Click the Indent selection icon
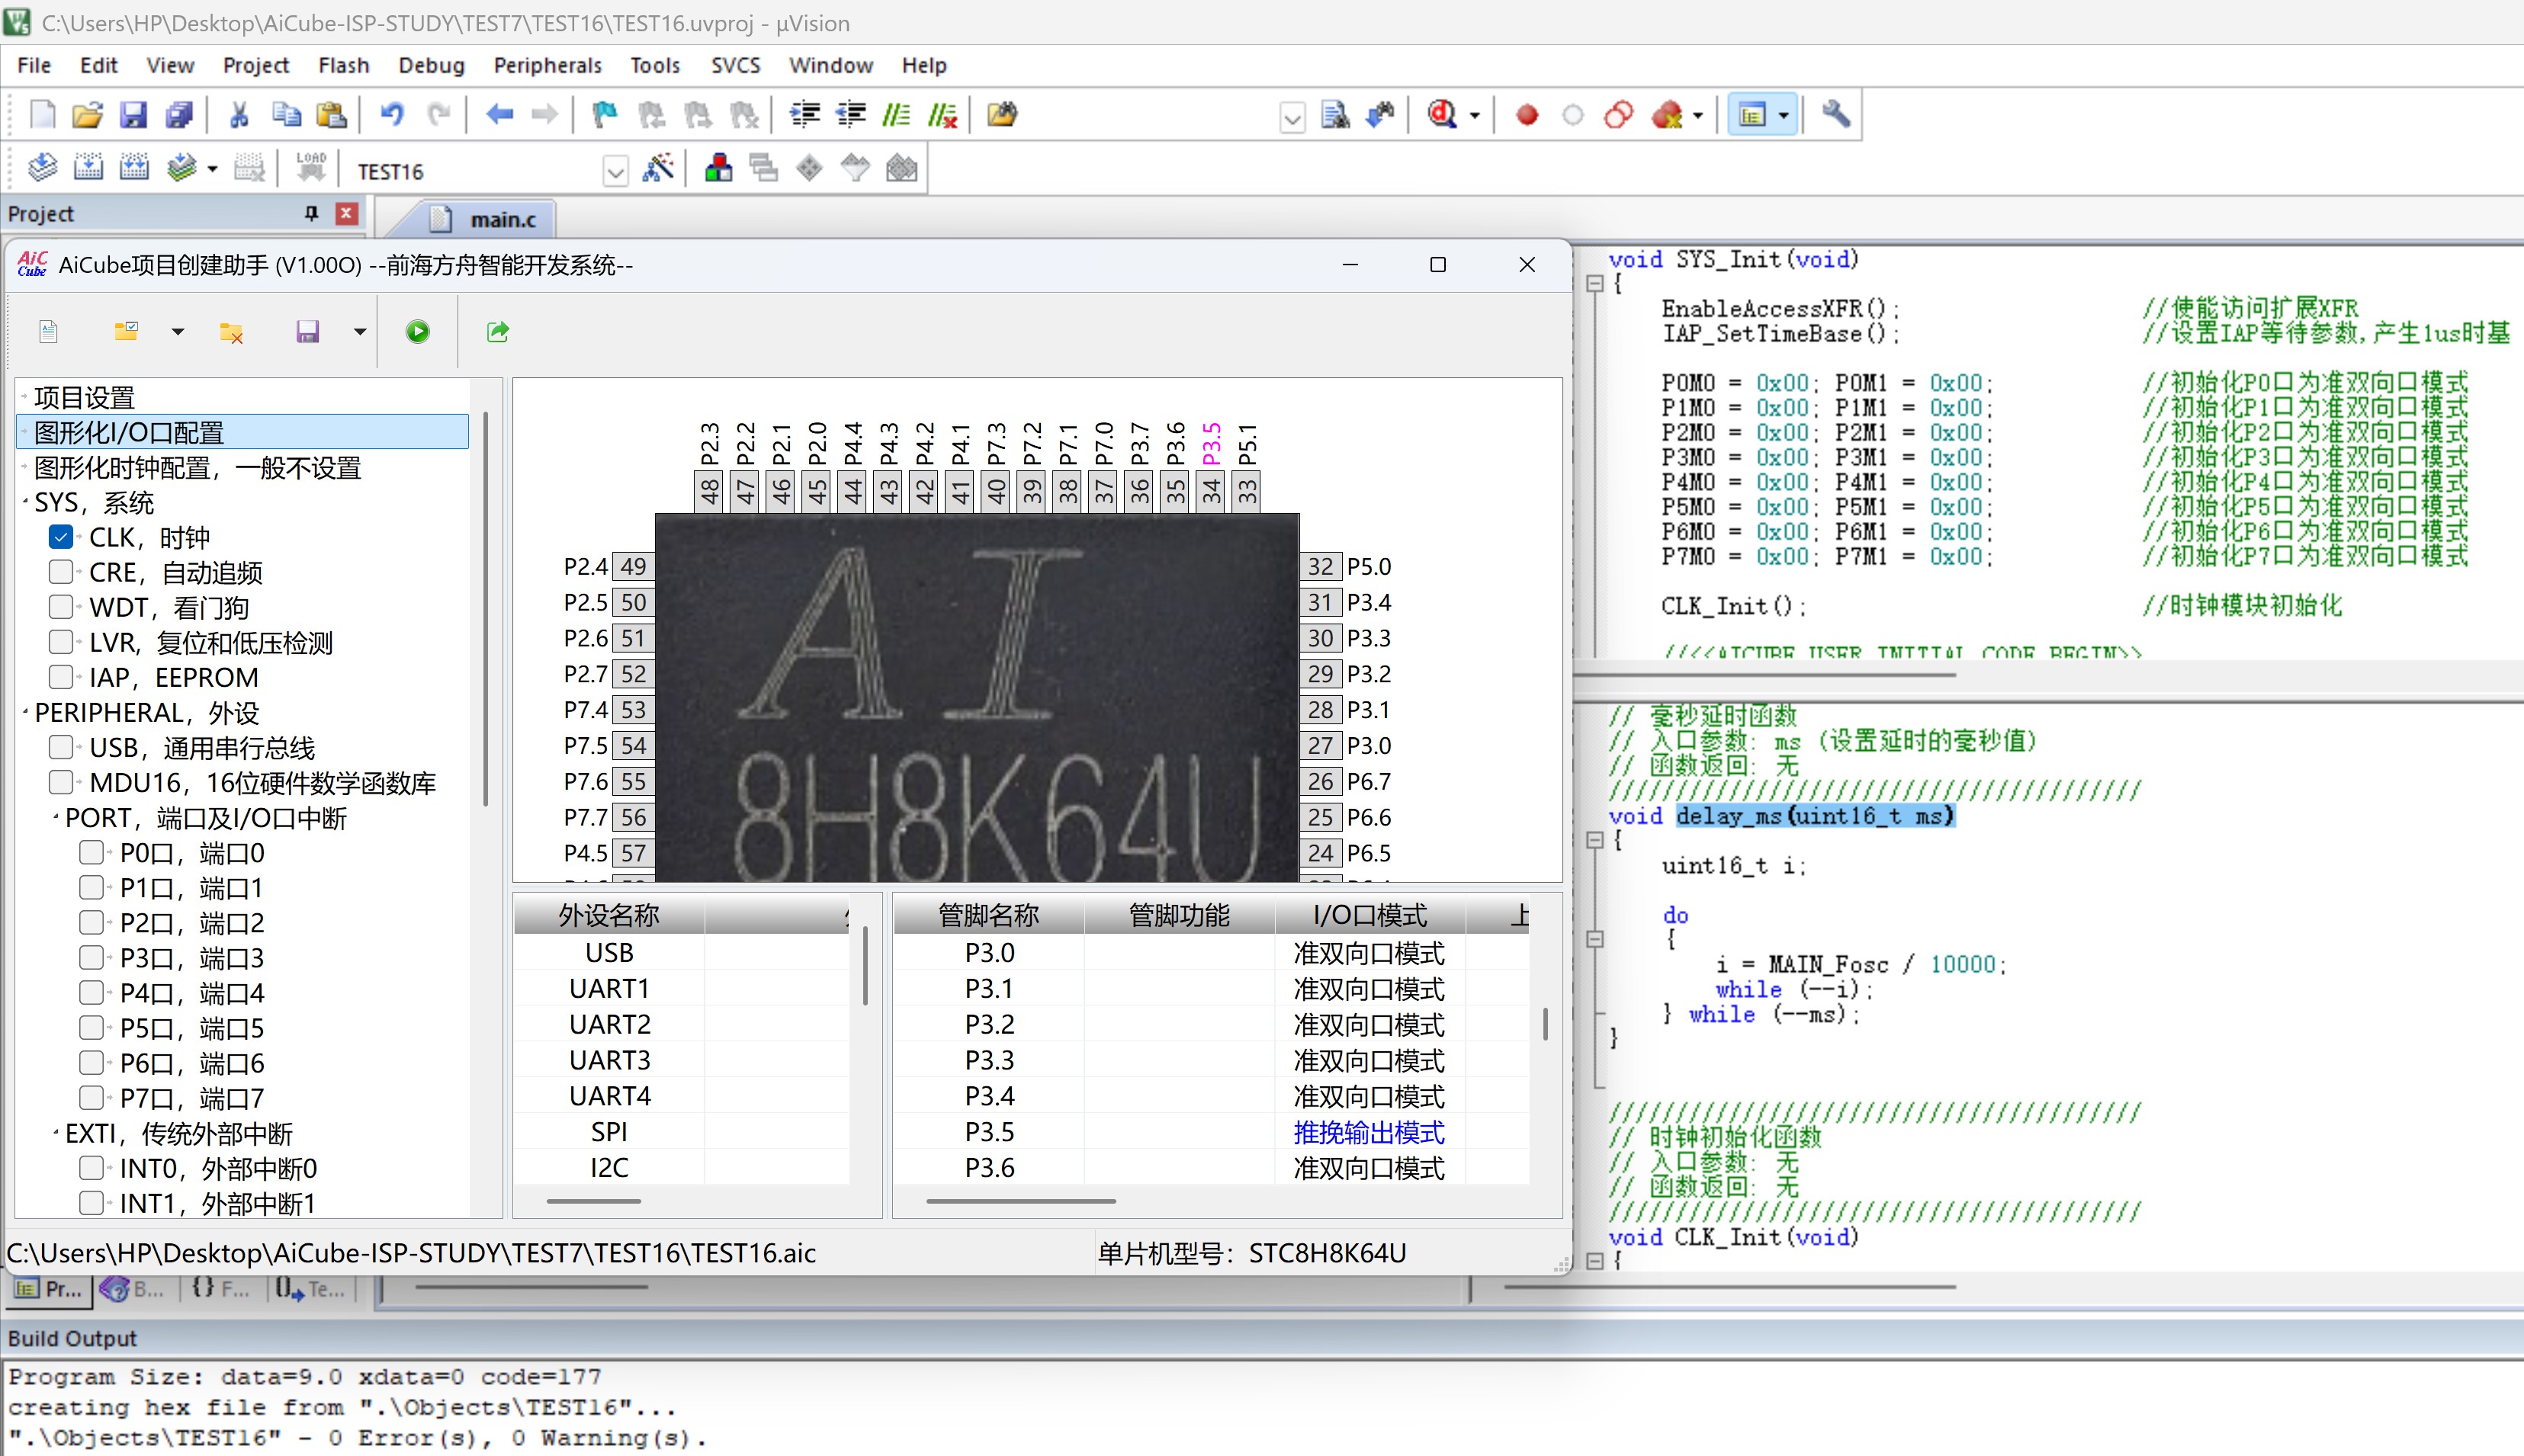The height and width of the screenshot is (1456, 2524). (804, 115)
